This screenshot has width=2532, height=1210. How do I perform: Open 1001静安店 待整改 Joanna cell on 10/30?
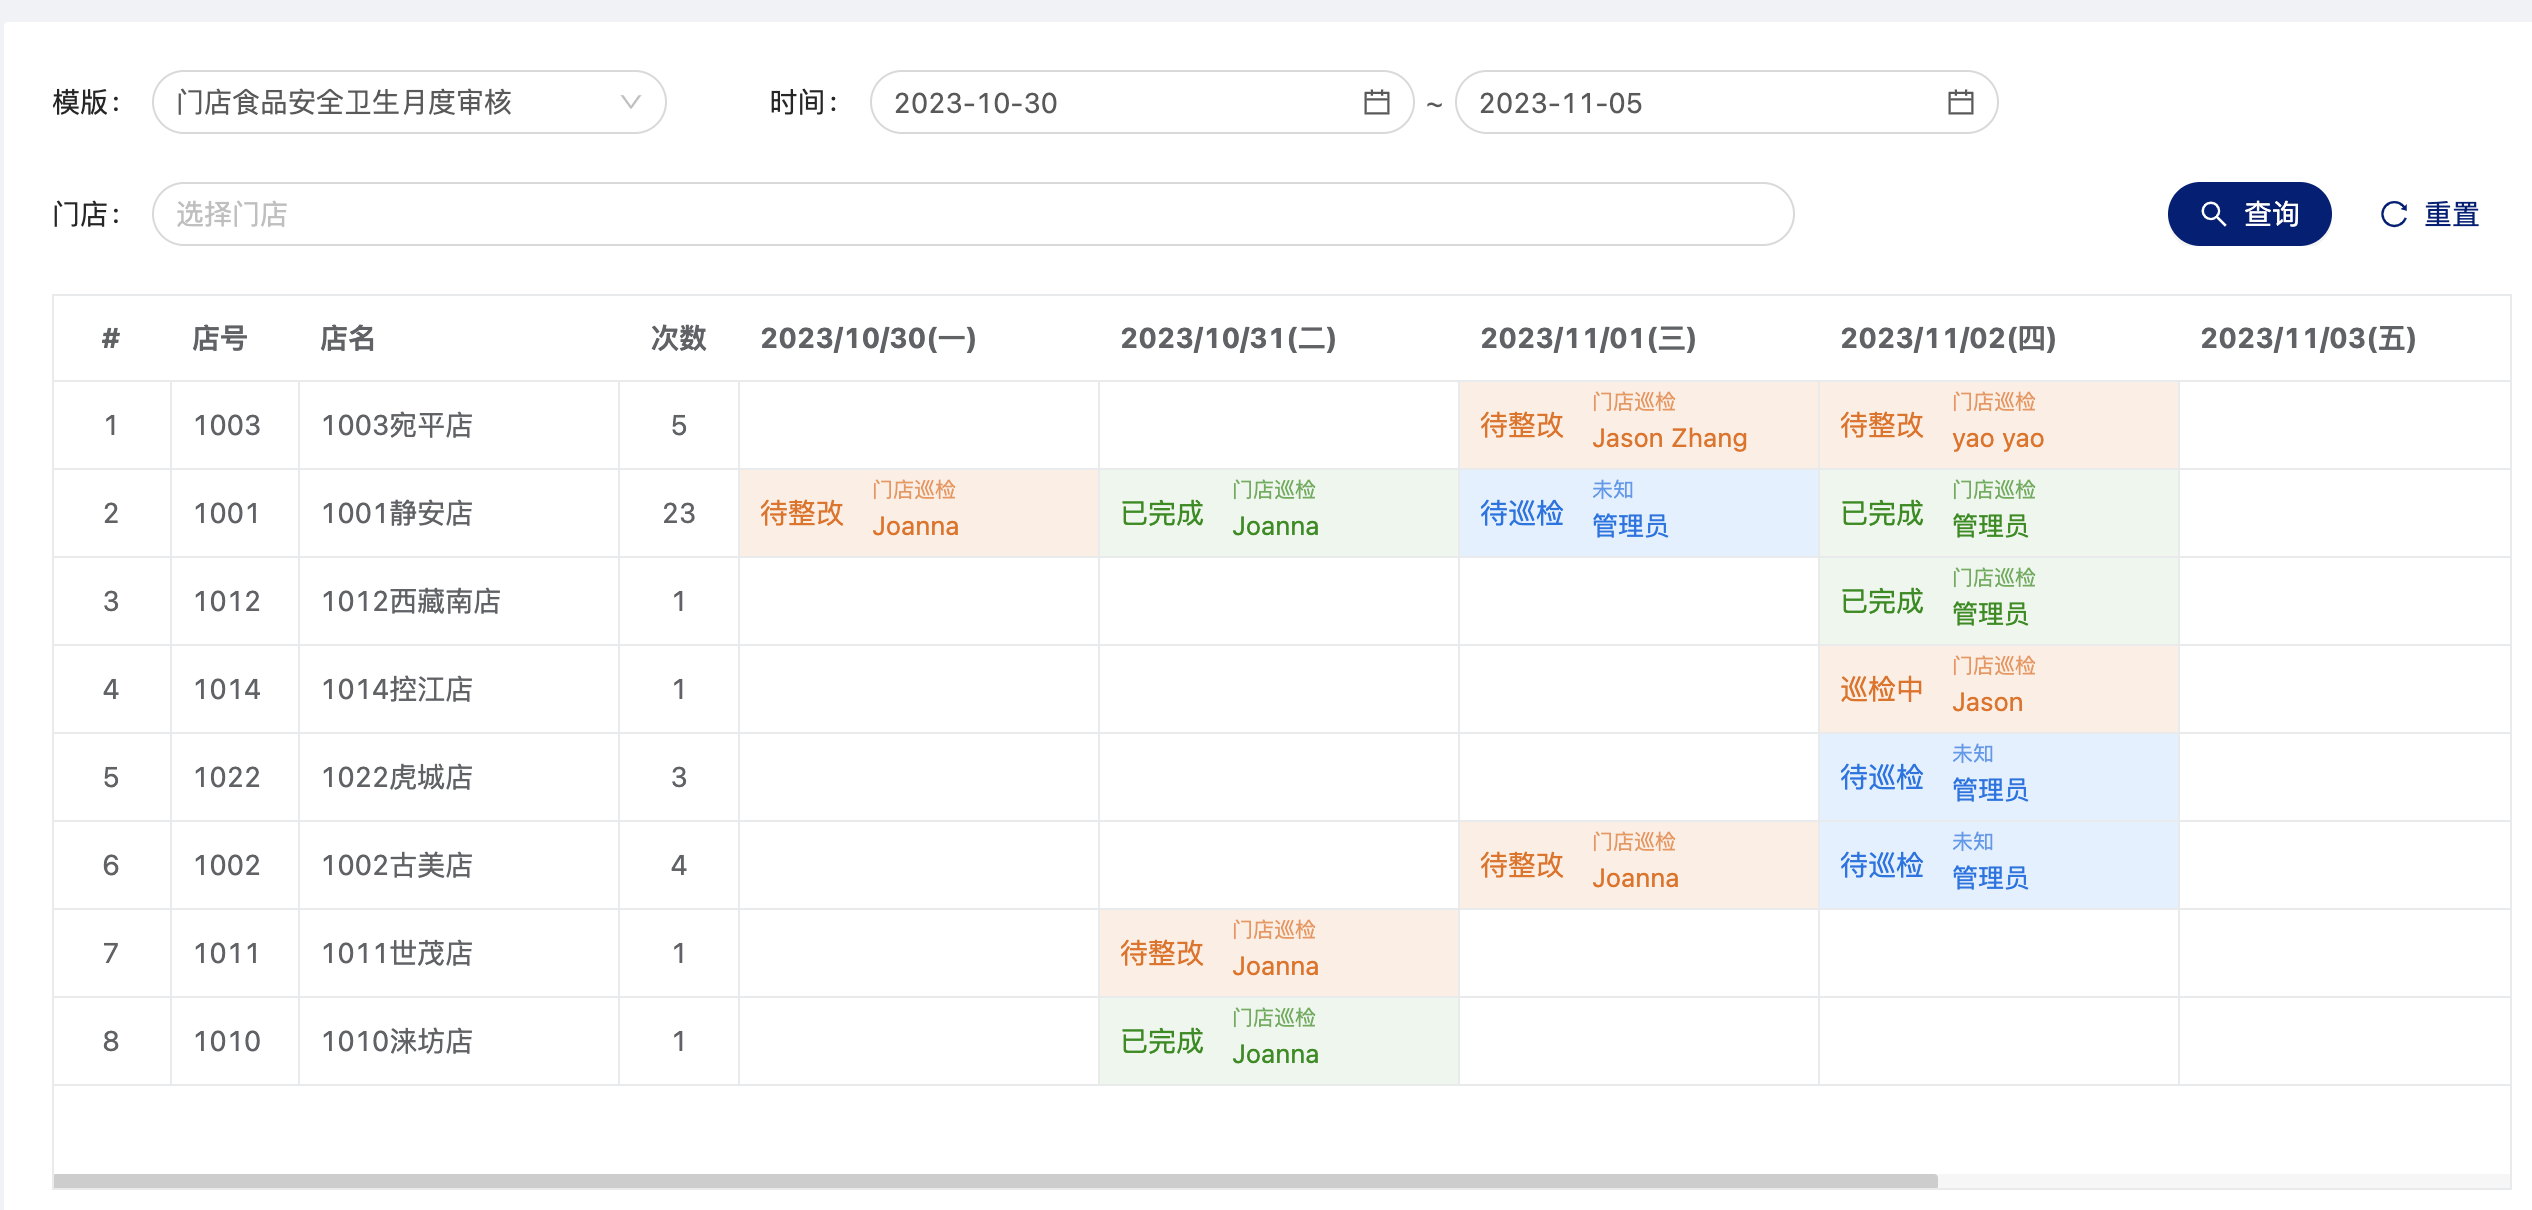pos(919,513)
